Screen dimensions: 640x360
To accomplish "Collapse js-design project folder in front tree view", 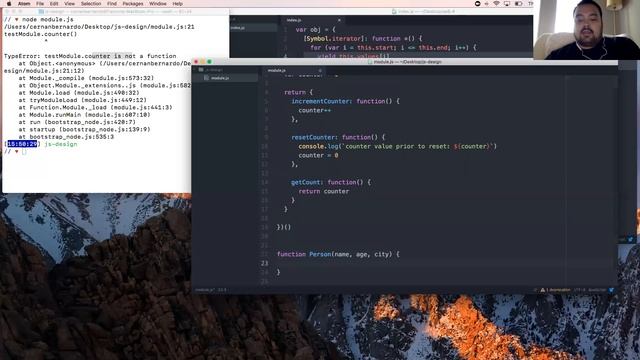I will 211,70.
